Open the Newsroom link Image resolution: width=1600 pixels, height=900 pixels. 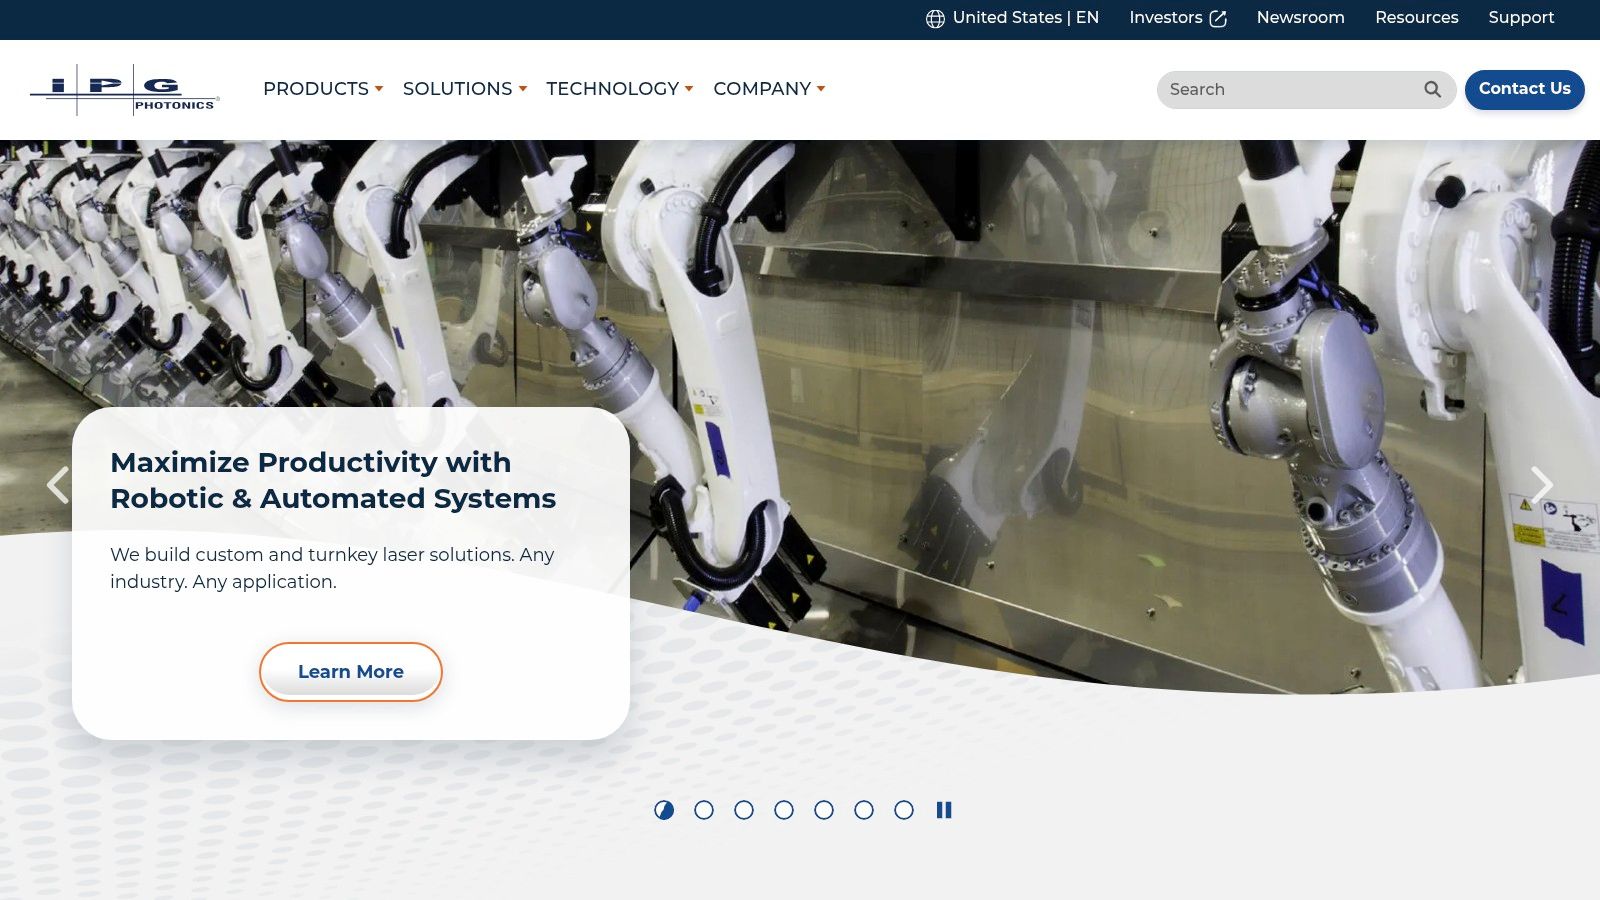pyautogui.click(x=1300, y=18)
